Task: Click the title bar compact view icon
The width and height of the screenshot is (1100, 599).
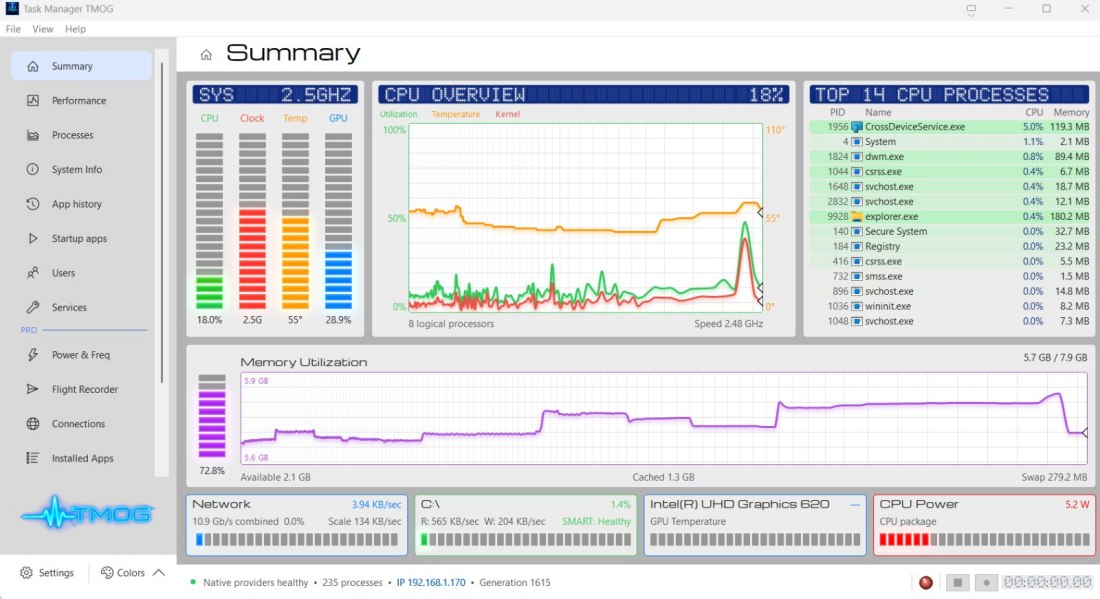Action: point(971,9)
